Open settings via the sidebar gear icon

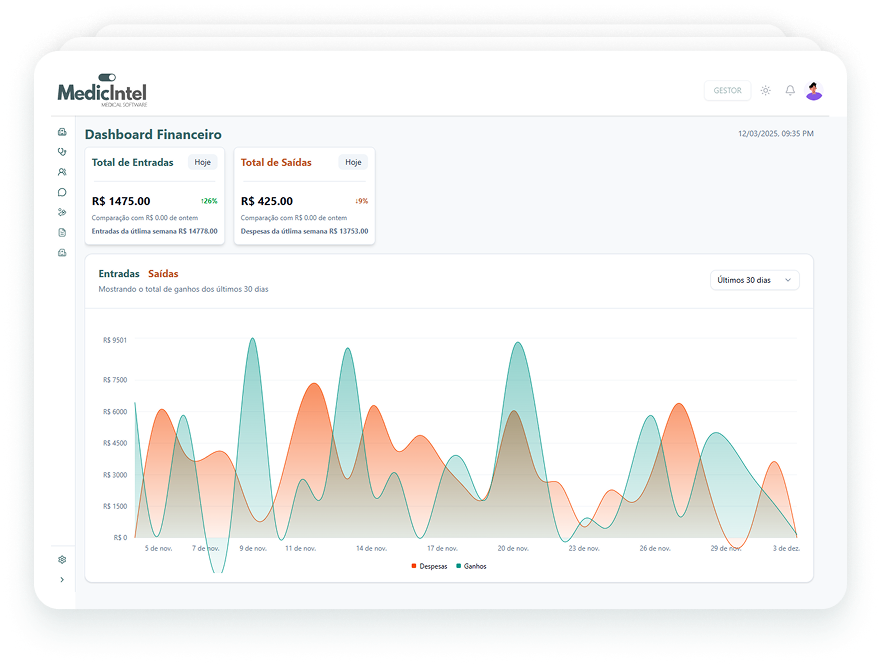tap(62, 560)
